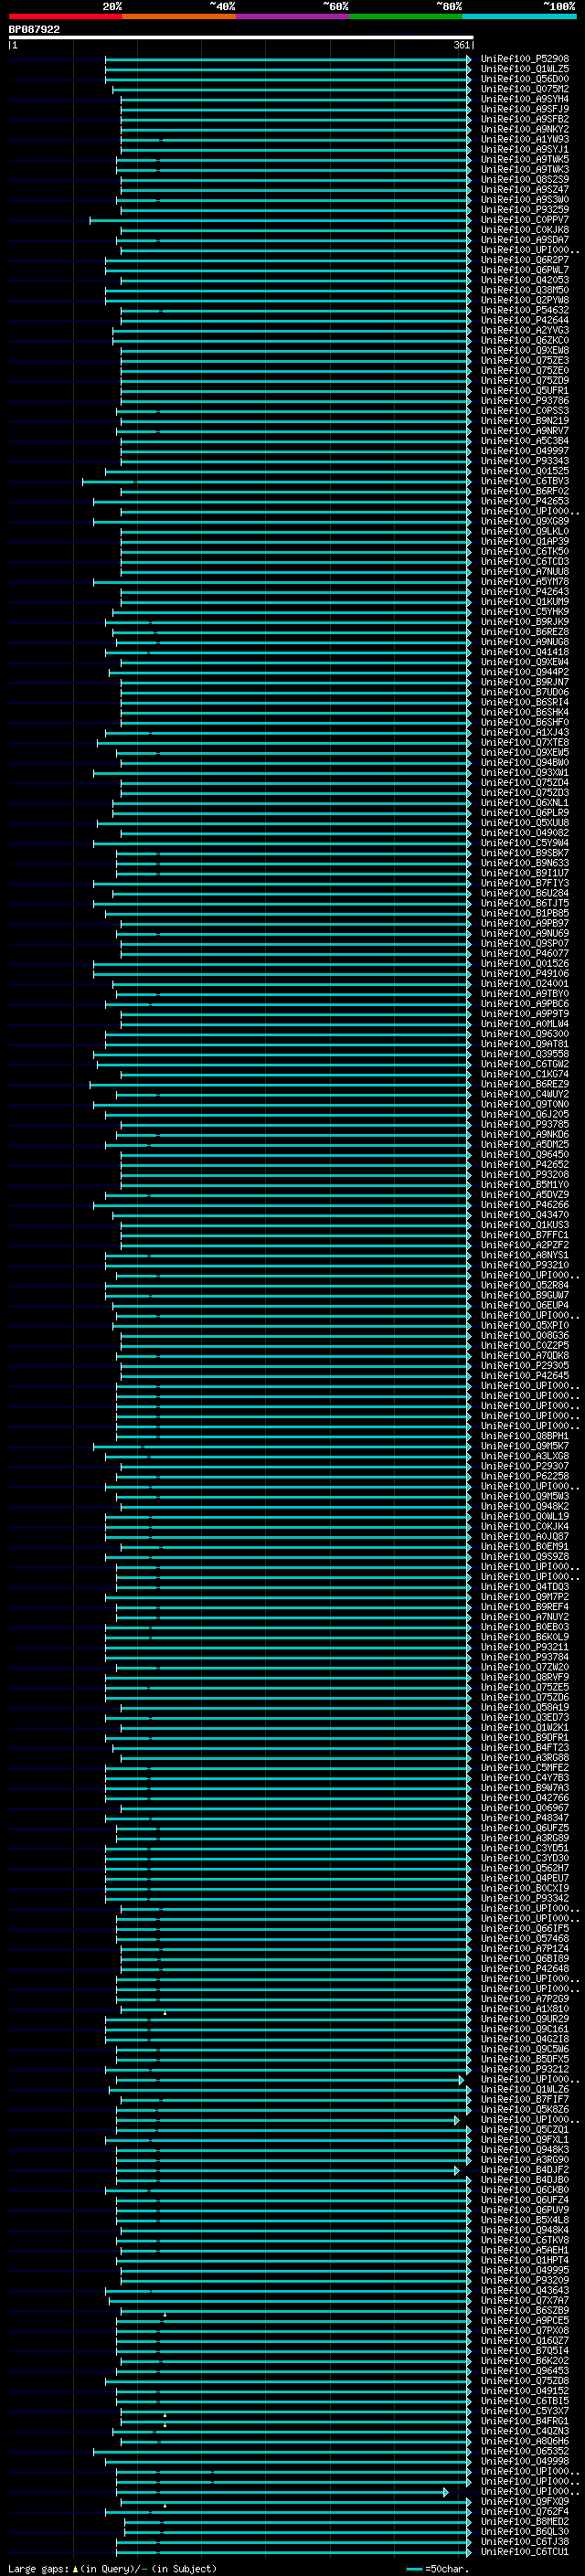Select label UniRef100_O65352
The width and height of the screenshot is (585, 2576).
(x=525, y=2451)
